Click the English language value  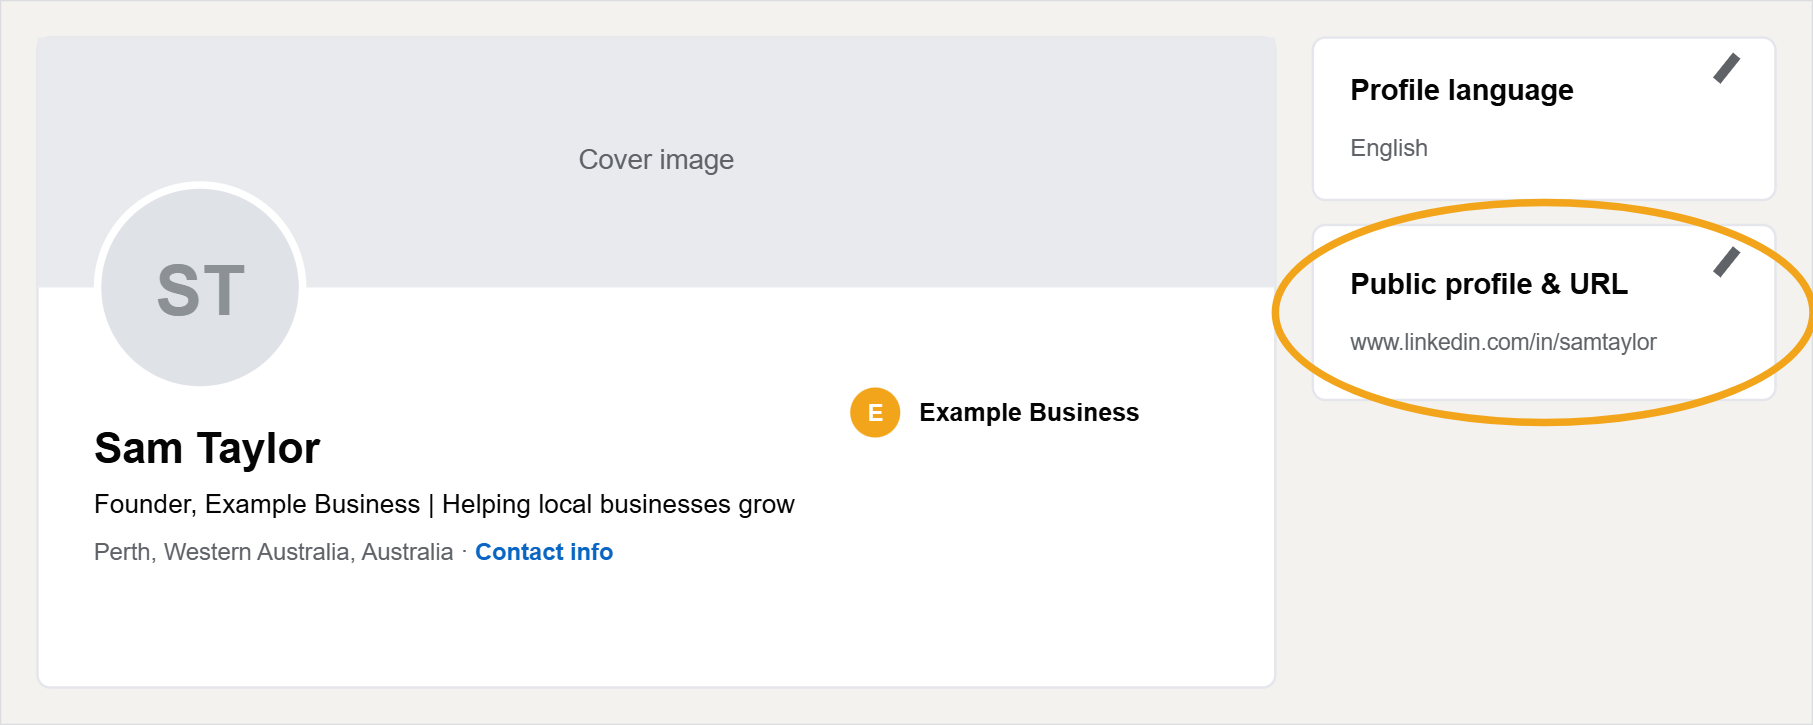click(1389, 148)
